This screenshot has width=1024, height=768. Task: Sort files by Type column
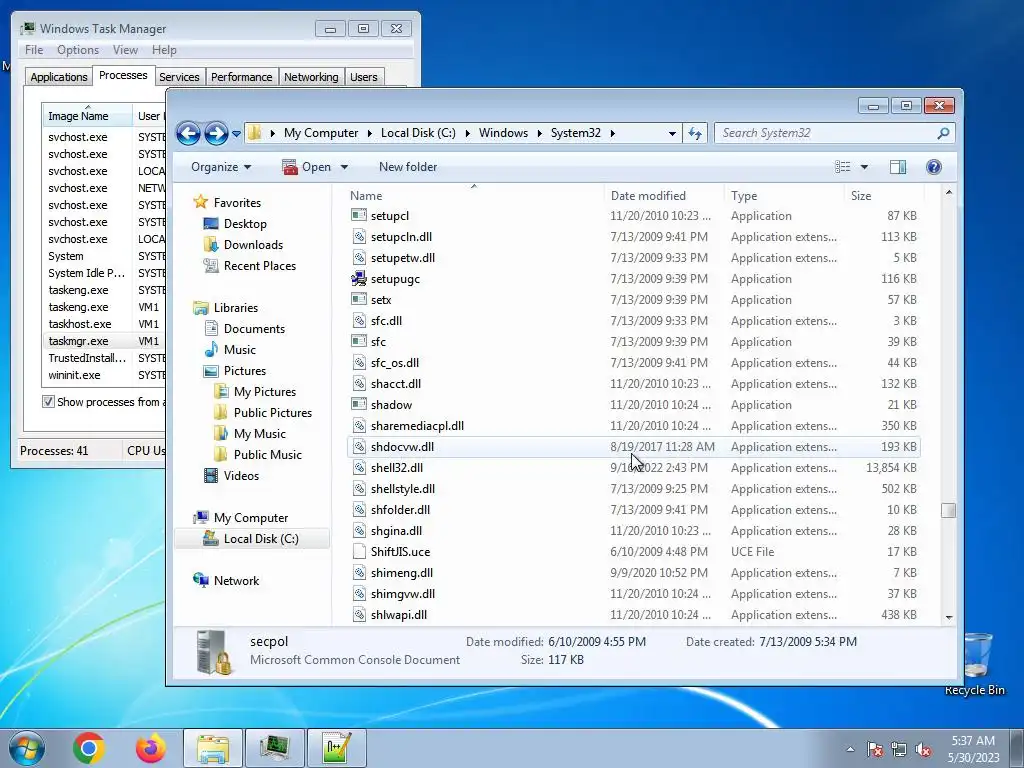click(x=784, y=196)
